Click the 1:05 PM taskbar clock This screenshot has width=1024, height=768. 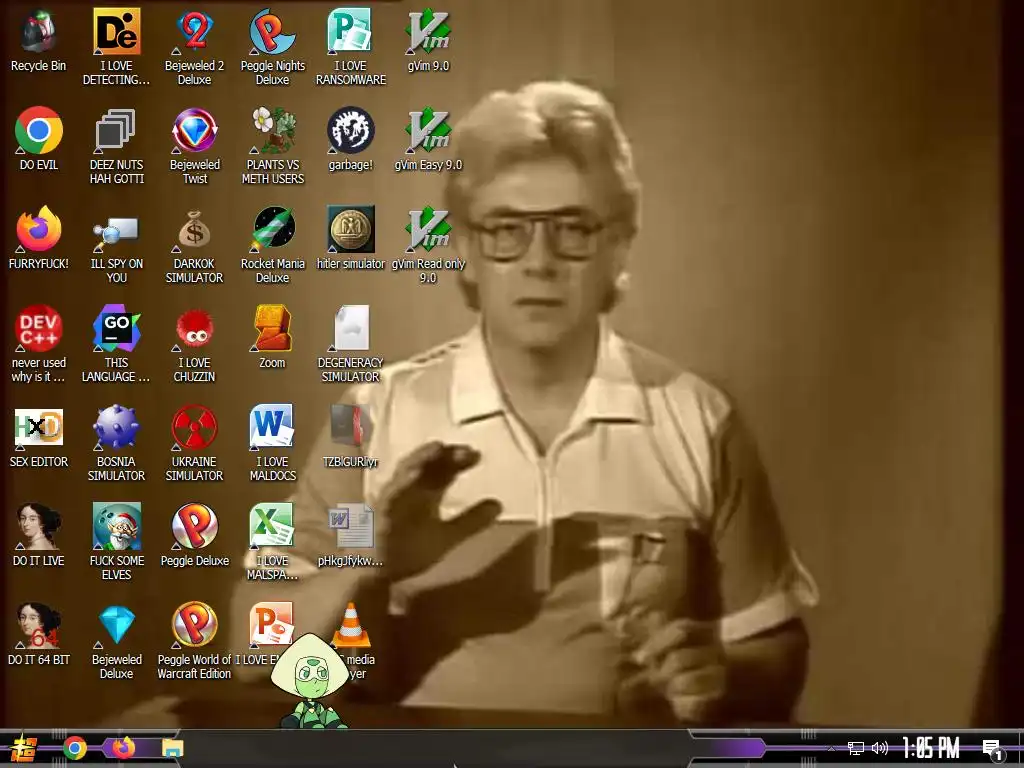click(931, 748)
